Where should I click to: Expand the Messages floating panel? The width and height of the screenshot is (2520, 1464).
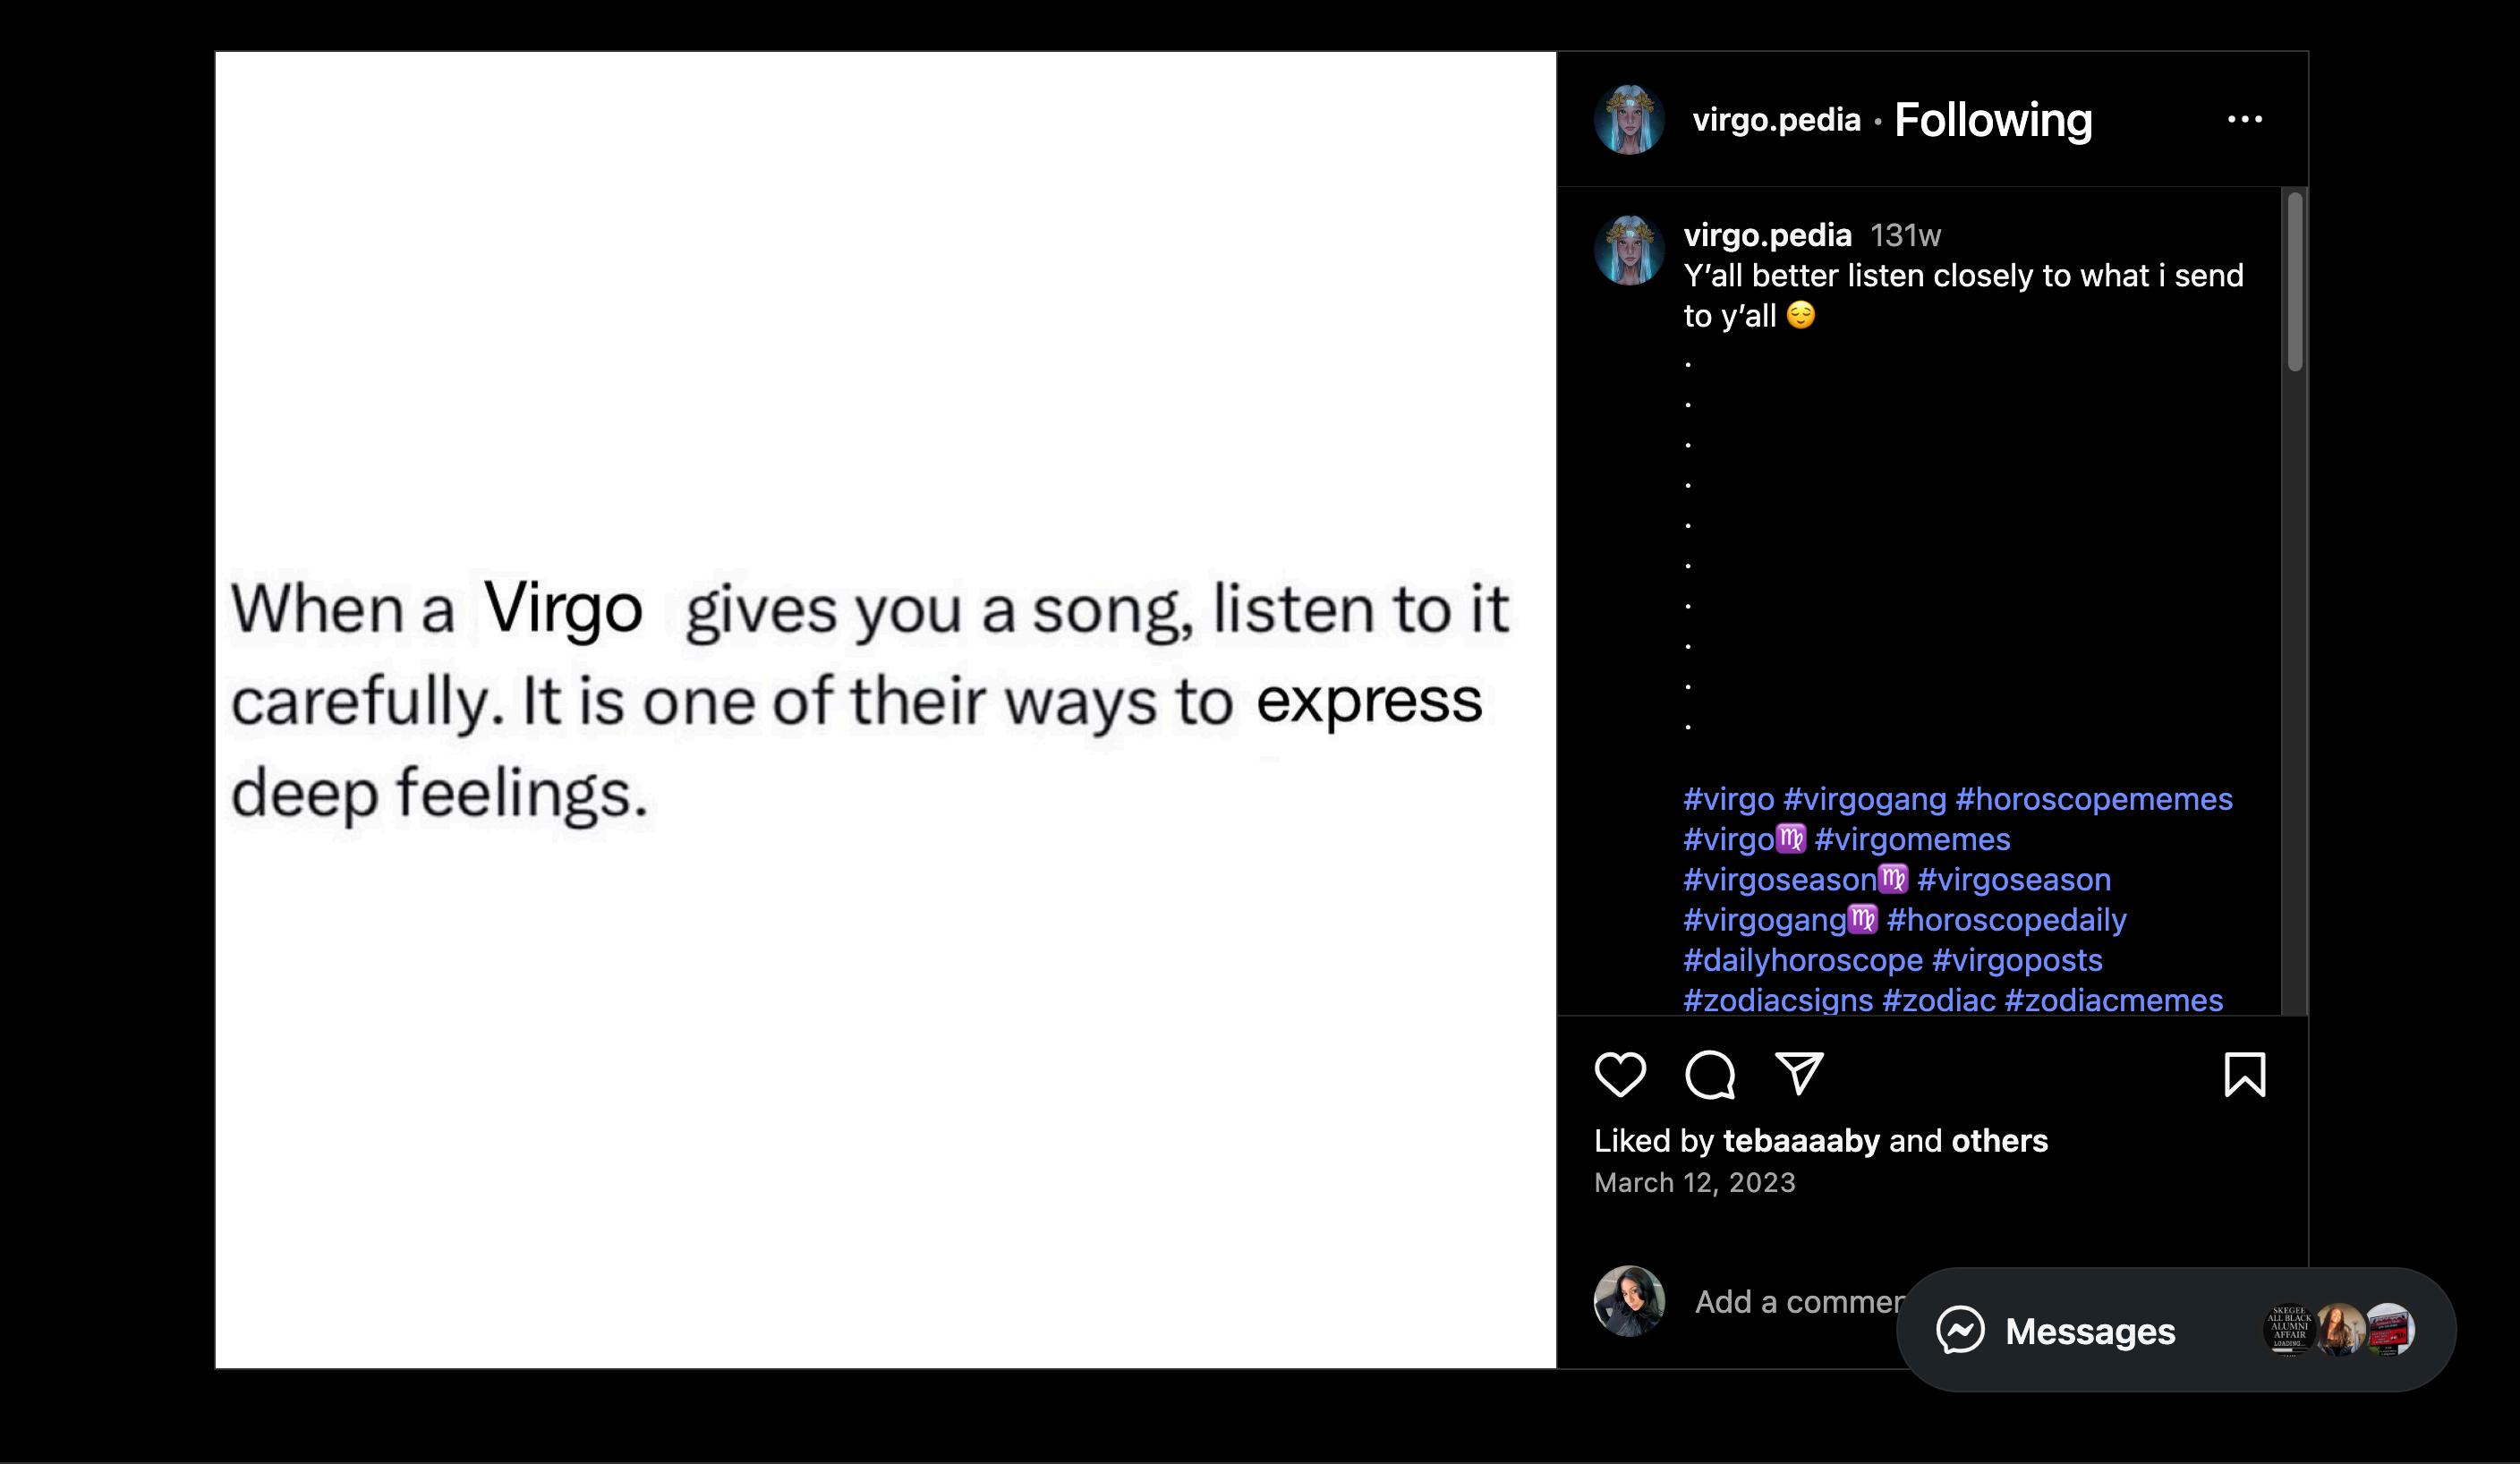click(x=2090, y=1331)
